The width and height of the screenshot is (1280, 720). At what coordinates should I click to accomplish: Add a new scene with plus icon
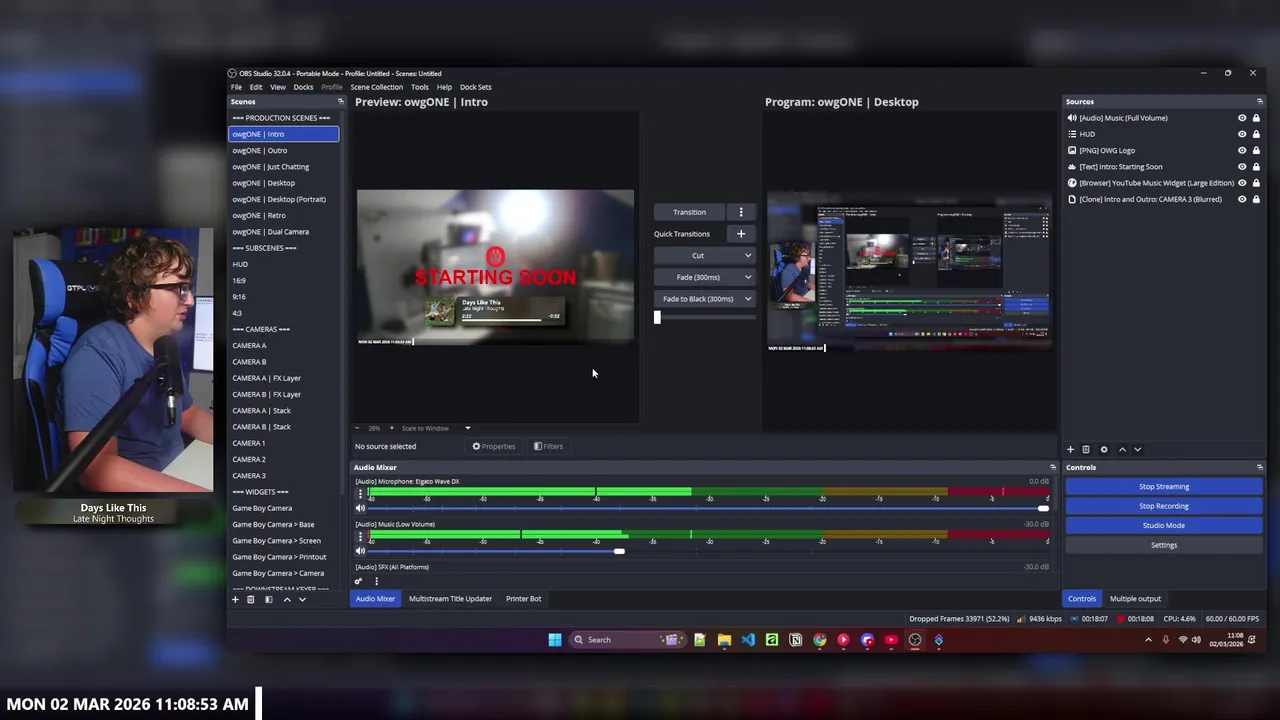(x=236, y=599)
